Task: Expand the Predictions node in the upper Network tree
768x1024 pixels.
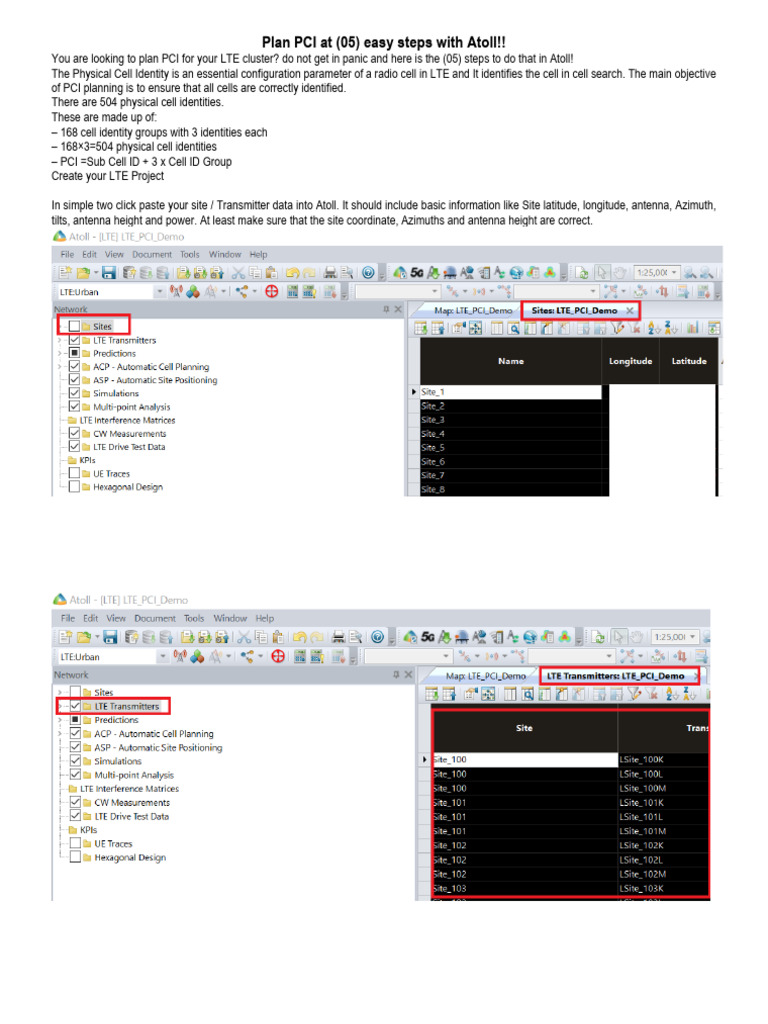Action: click(59, 353)
